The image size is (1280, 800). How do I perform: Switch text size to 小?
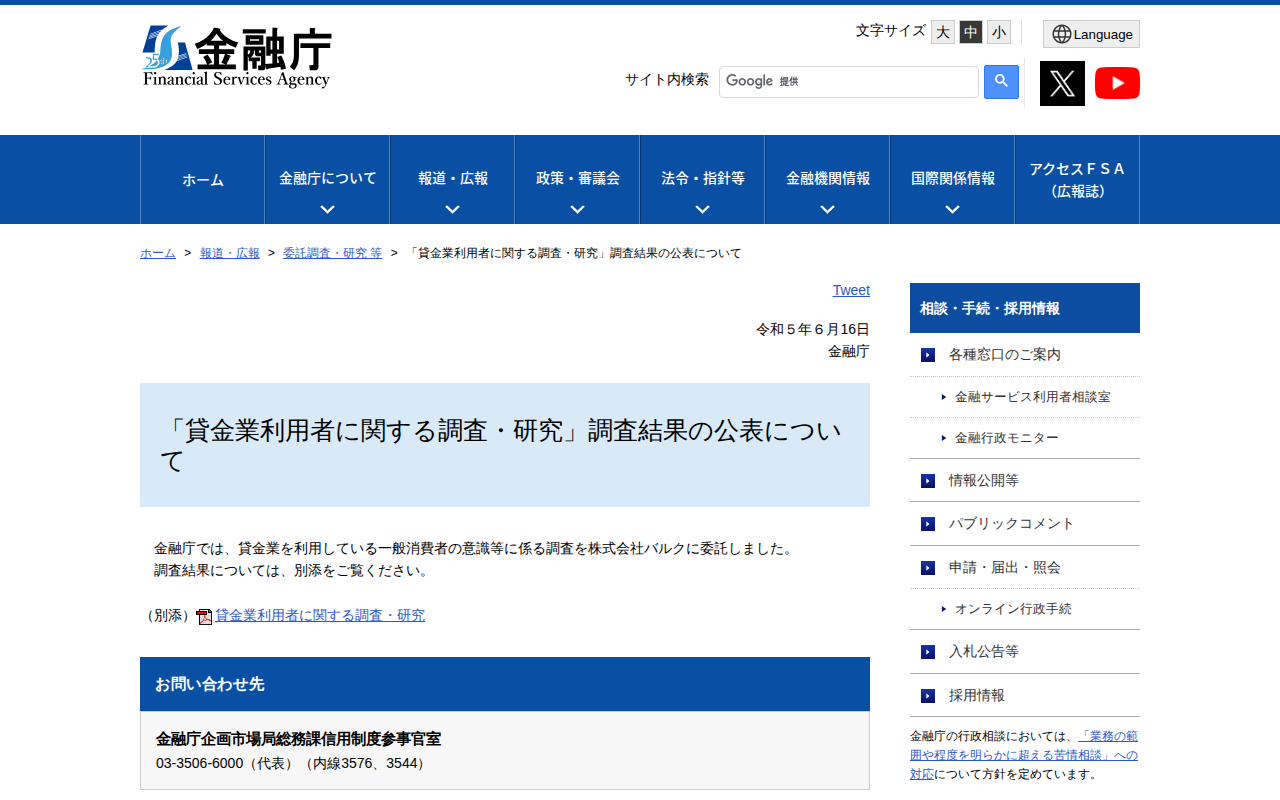click(998, 32)
